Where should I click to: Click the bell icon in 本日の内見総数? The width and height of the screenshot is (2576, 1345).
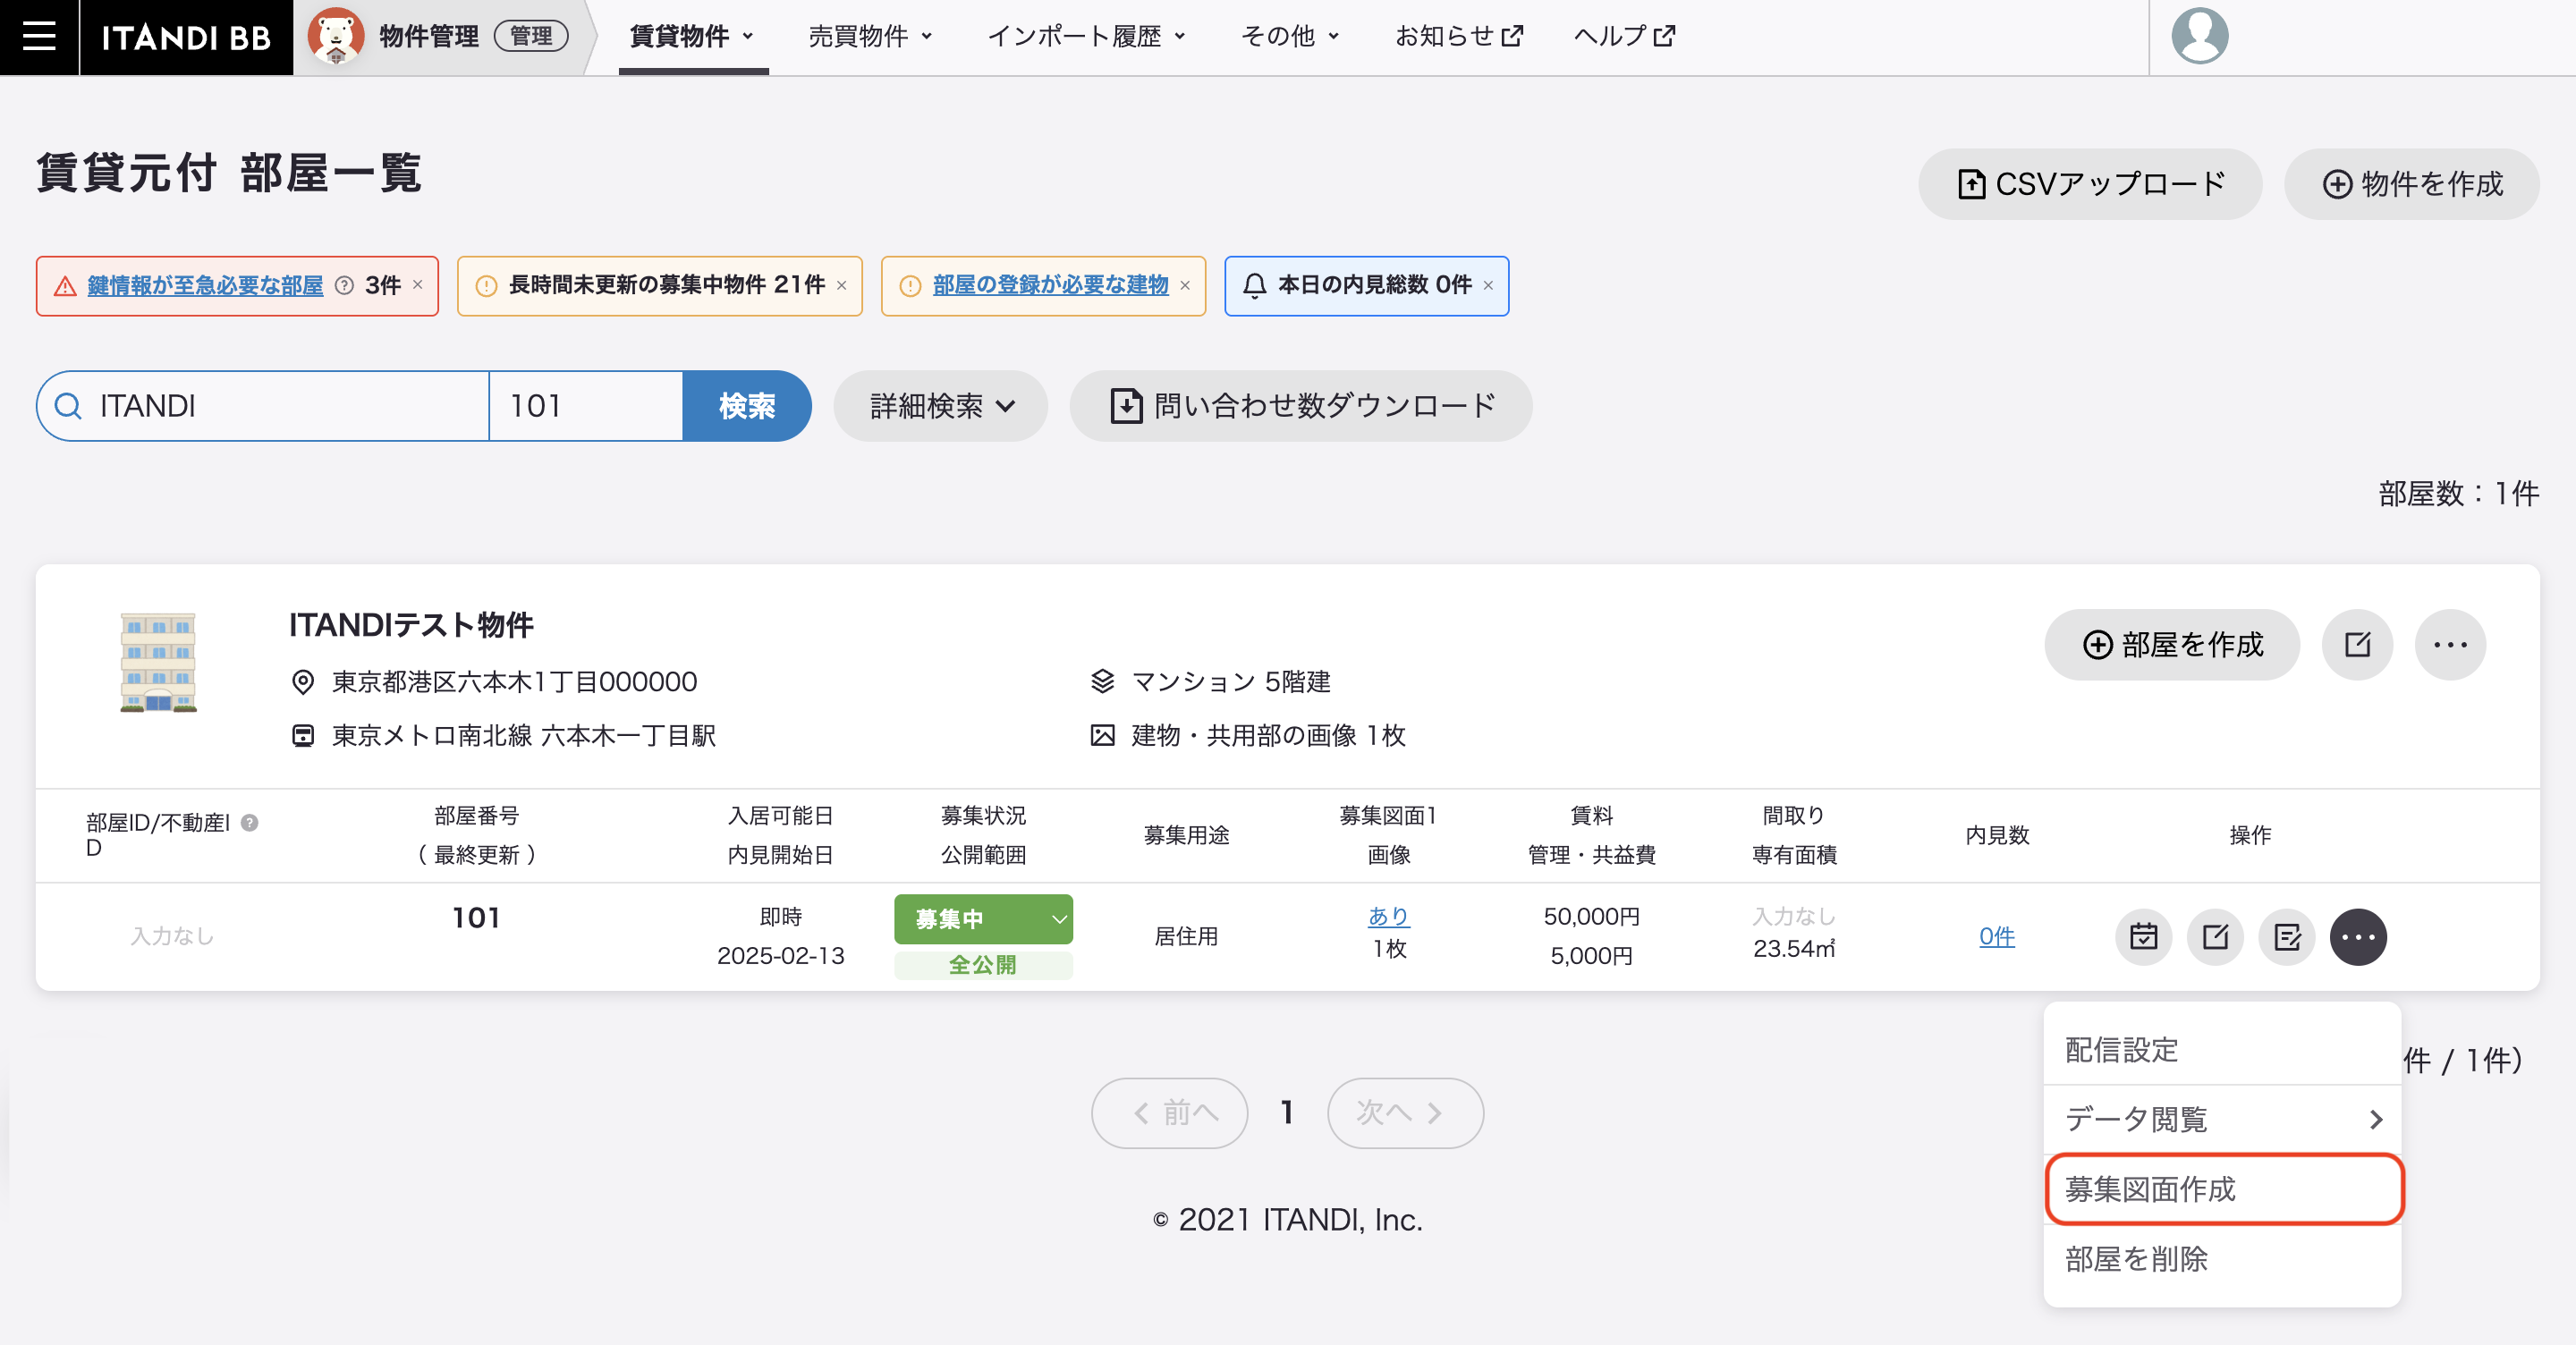pyautogui.click(x=1254, y=286)
